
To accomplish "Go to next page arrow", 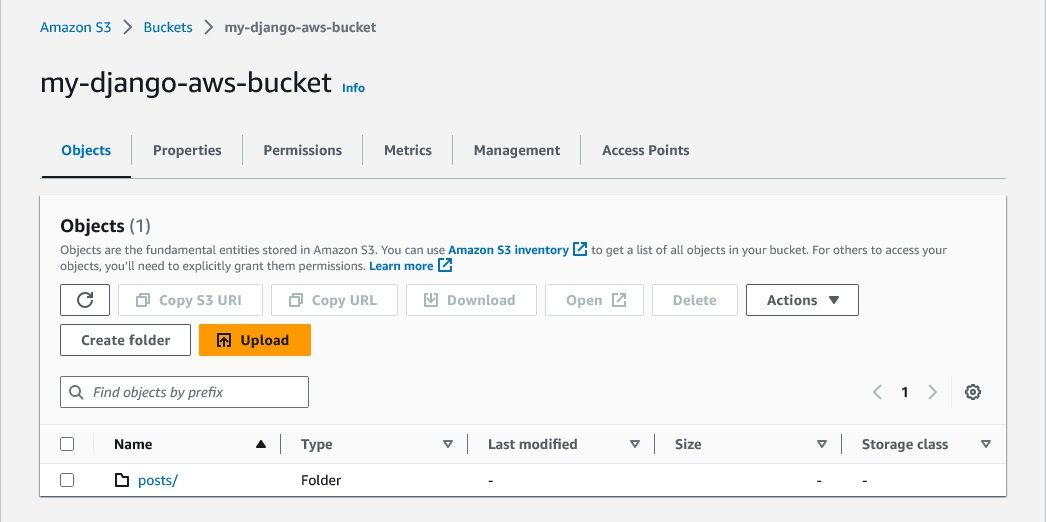I will click(x=932, y=392).
